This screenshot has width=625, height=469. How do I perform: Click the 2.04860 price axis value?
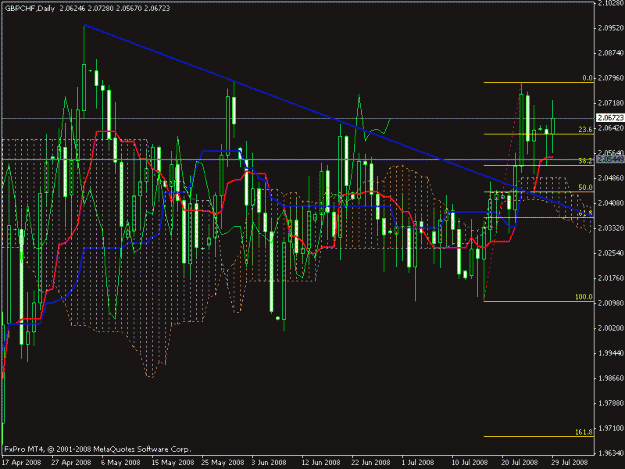pos(611,178)
